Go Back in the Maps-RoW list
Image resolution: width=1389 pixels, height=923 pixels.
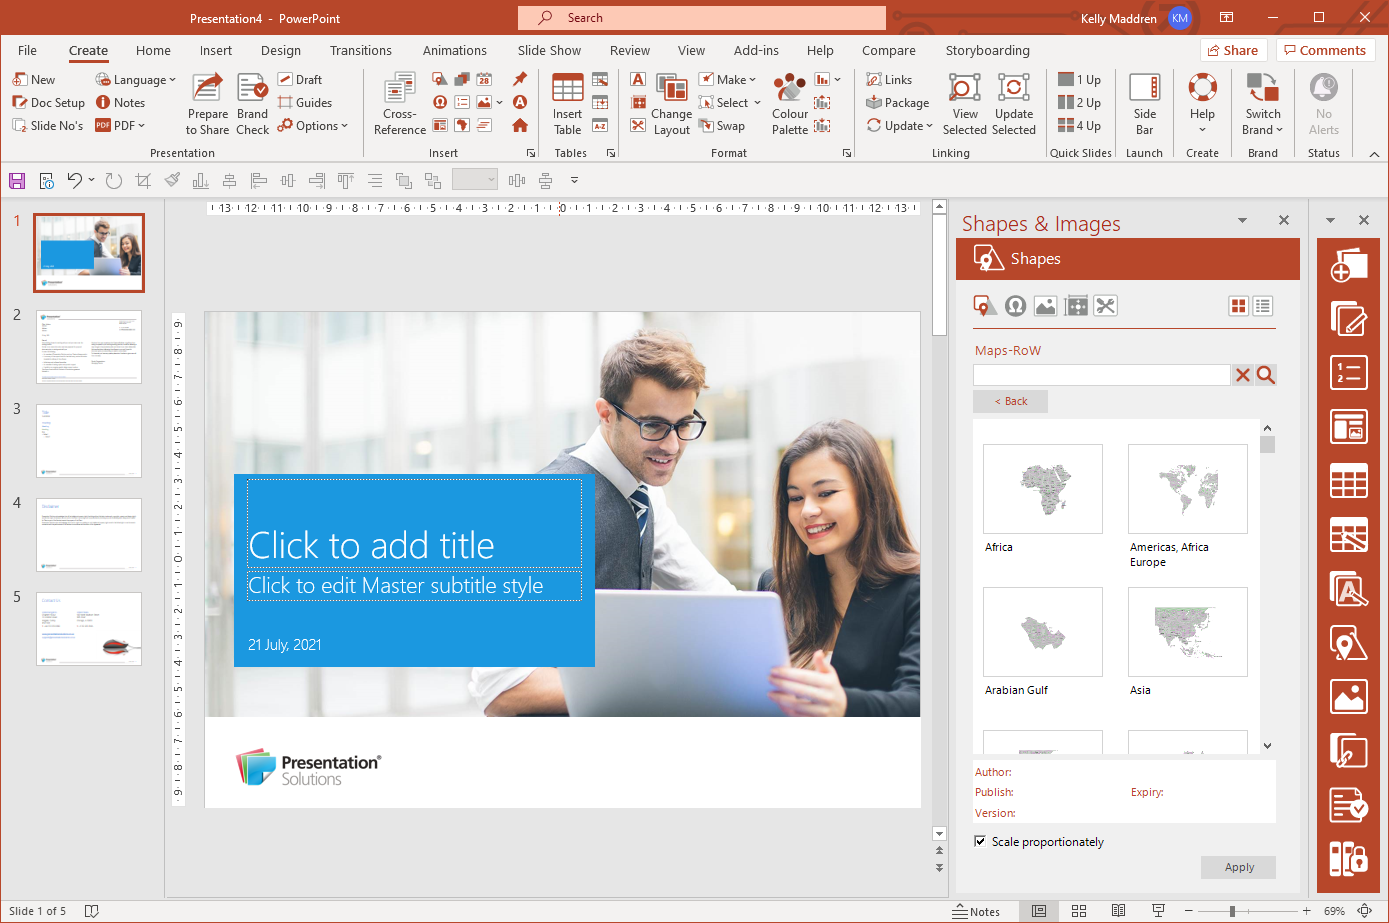[x=1010, y=400]
